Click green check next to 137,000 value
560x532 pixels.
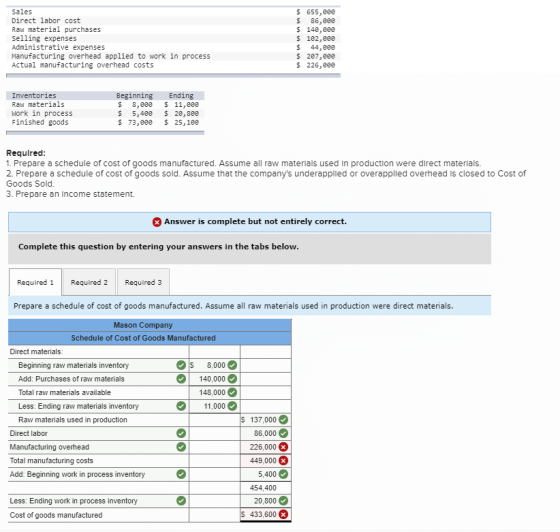(284, 420)
